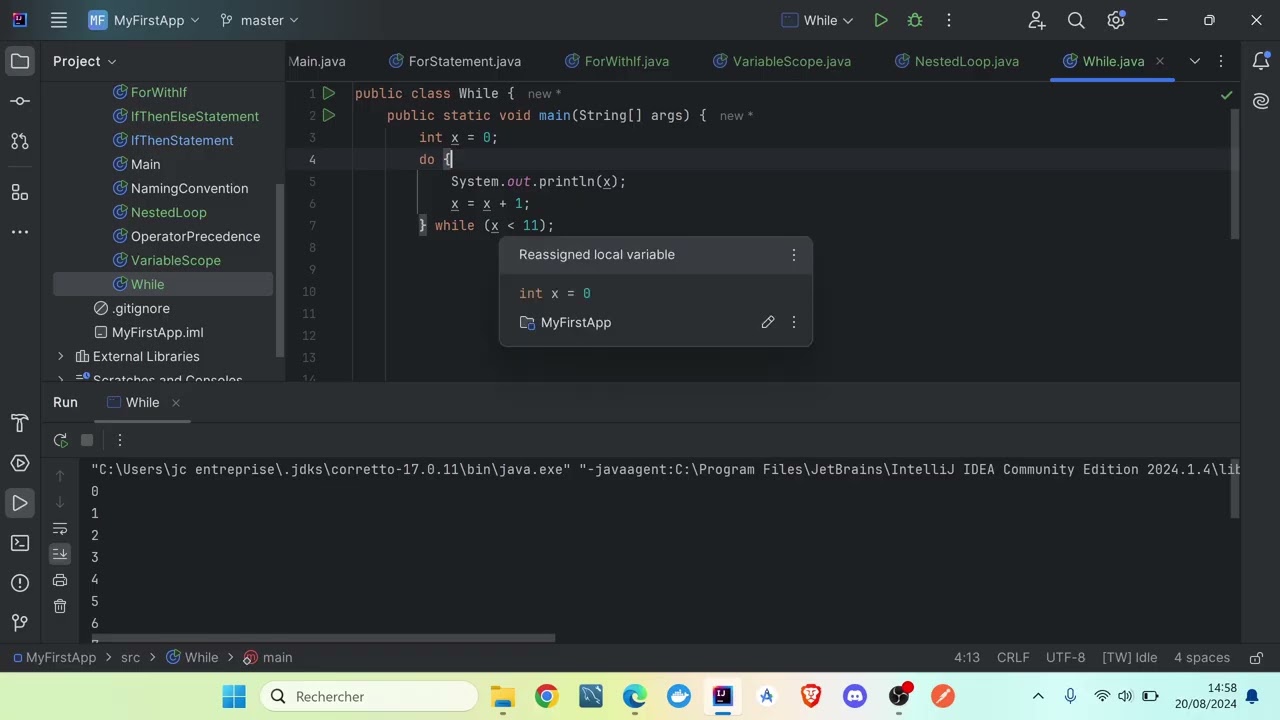Open MyFirstApp project dropdown
Image resolution: width=1280 pixels, height=720 pixels.
pos(144,20)
